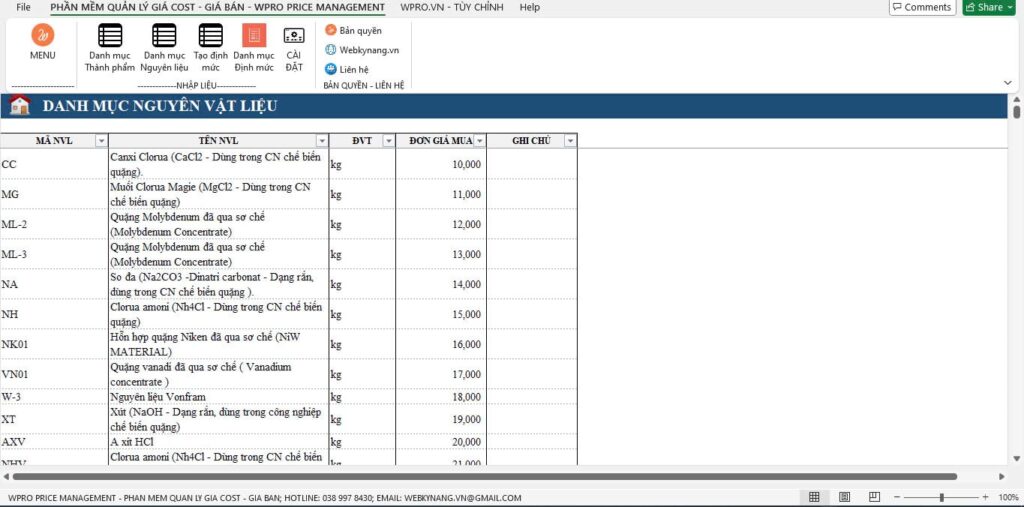Open CÀI ĐẶT settings icon

click(x=294, y=37)
